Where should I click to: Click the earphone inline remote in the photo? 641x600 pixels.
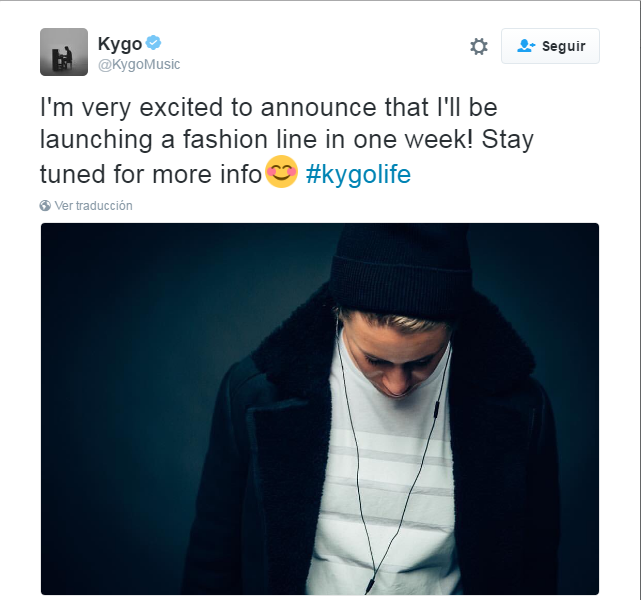[x=436, y=409]
